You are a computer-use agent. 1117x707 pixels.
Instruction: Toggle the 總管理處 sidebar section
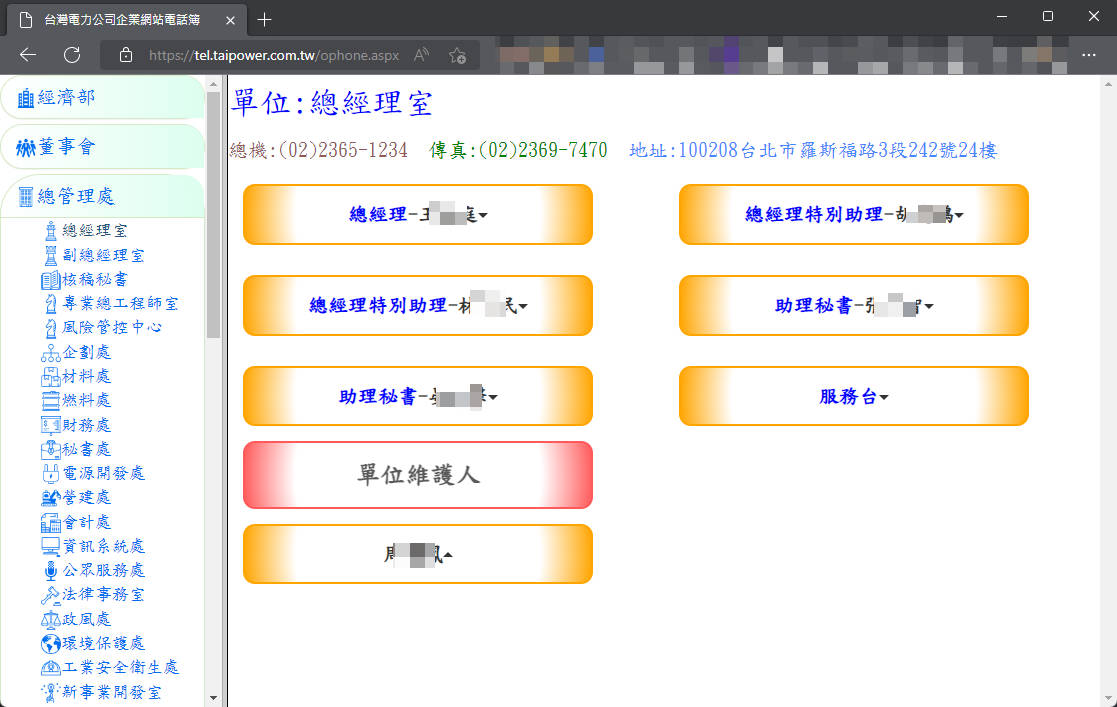pyautogui.click(x=103, y=197)
